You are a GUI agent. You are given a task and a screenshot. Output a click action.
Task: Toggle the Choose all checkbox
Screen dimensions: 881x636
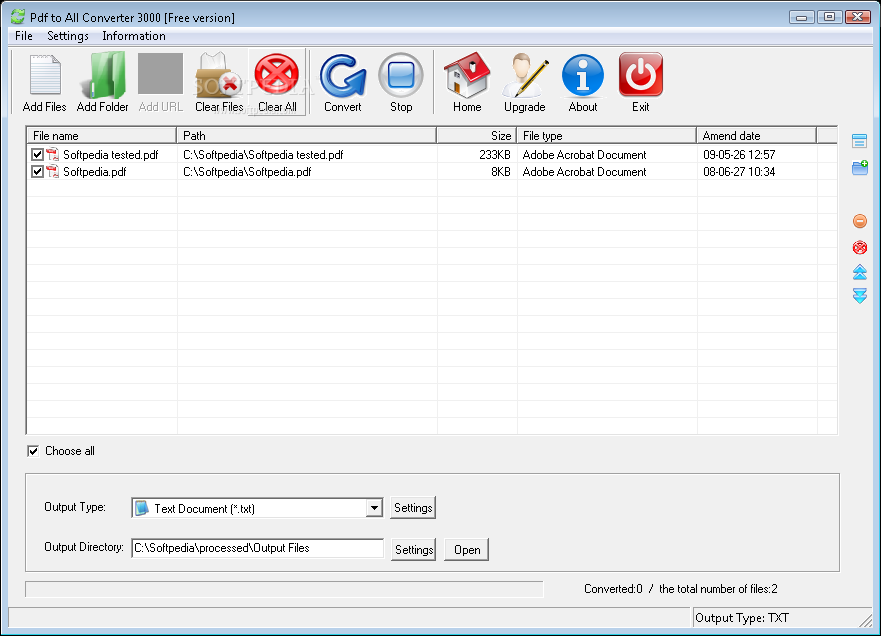[x=33, y=451]
